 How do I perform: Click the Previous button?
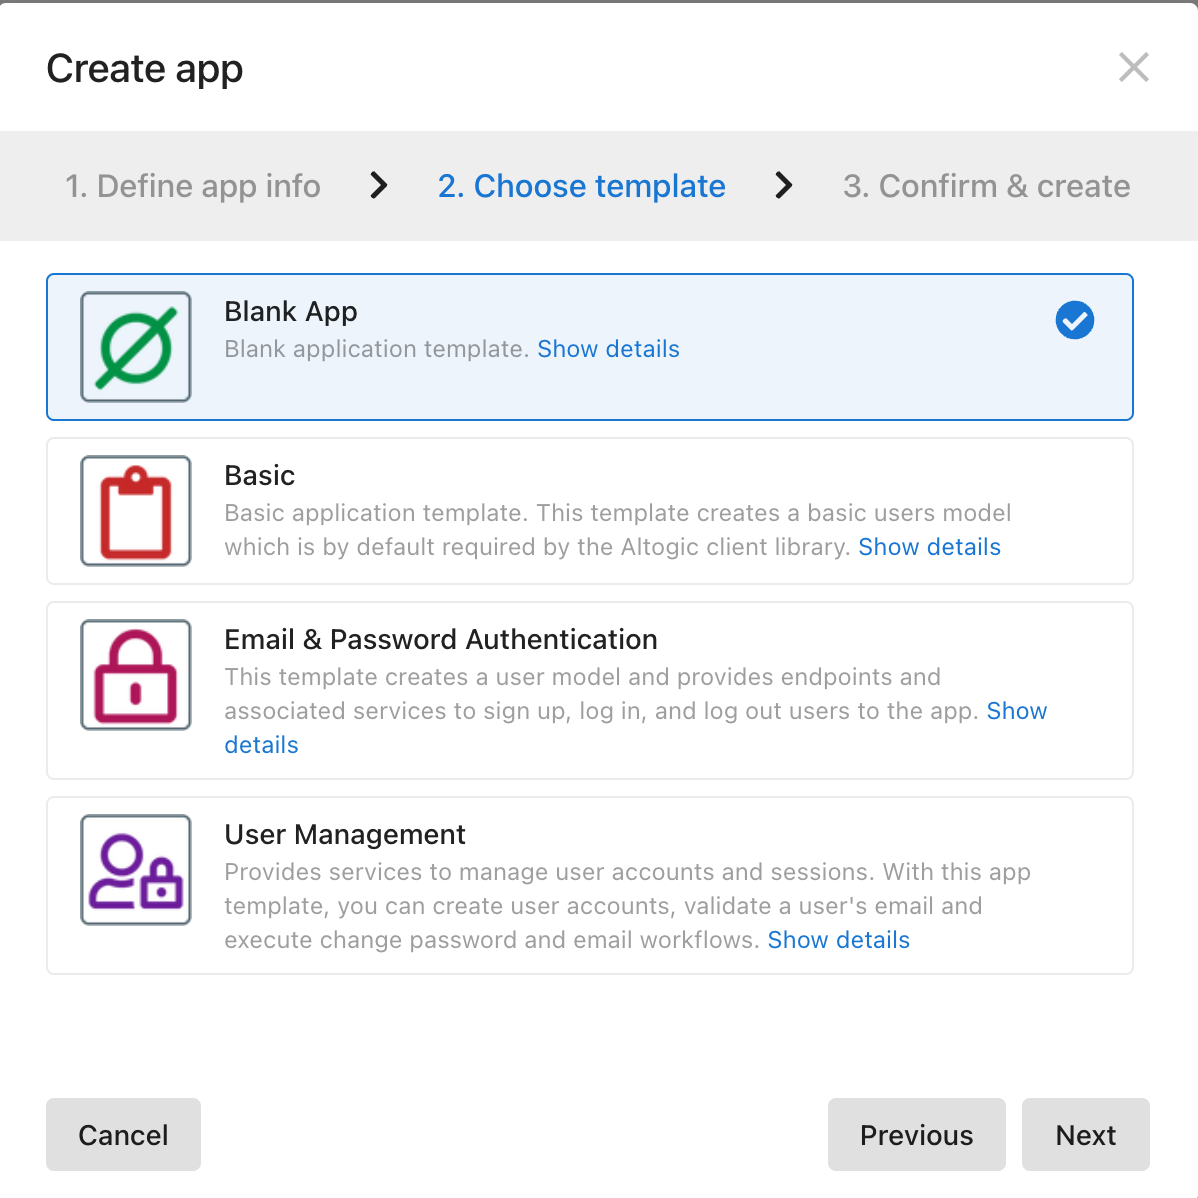[915, 1135]
